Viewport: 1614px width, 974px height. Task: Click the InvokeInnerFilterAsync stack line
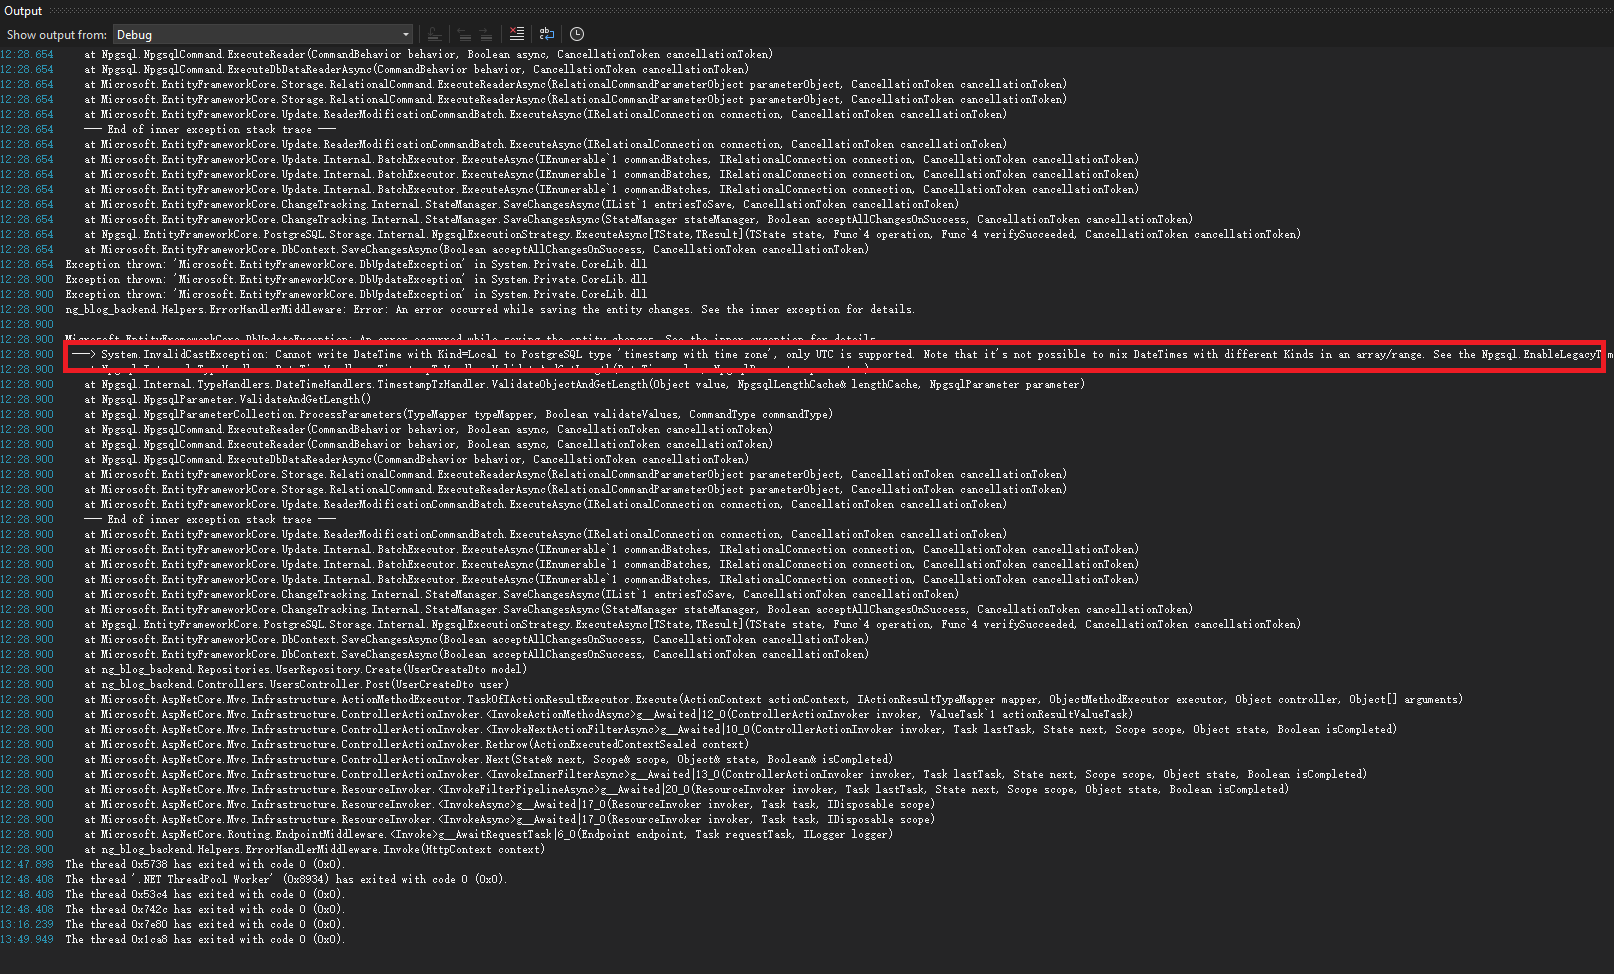[726, 775]
